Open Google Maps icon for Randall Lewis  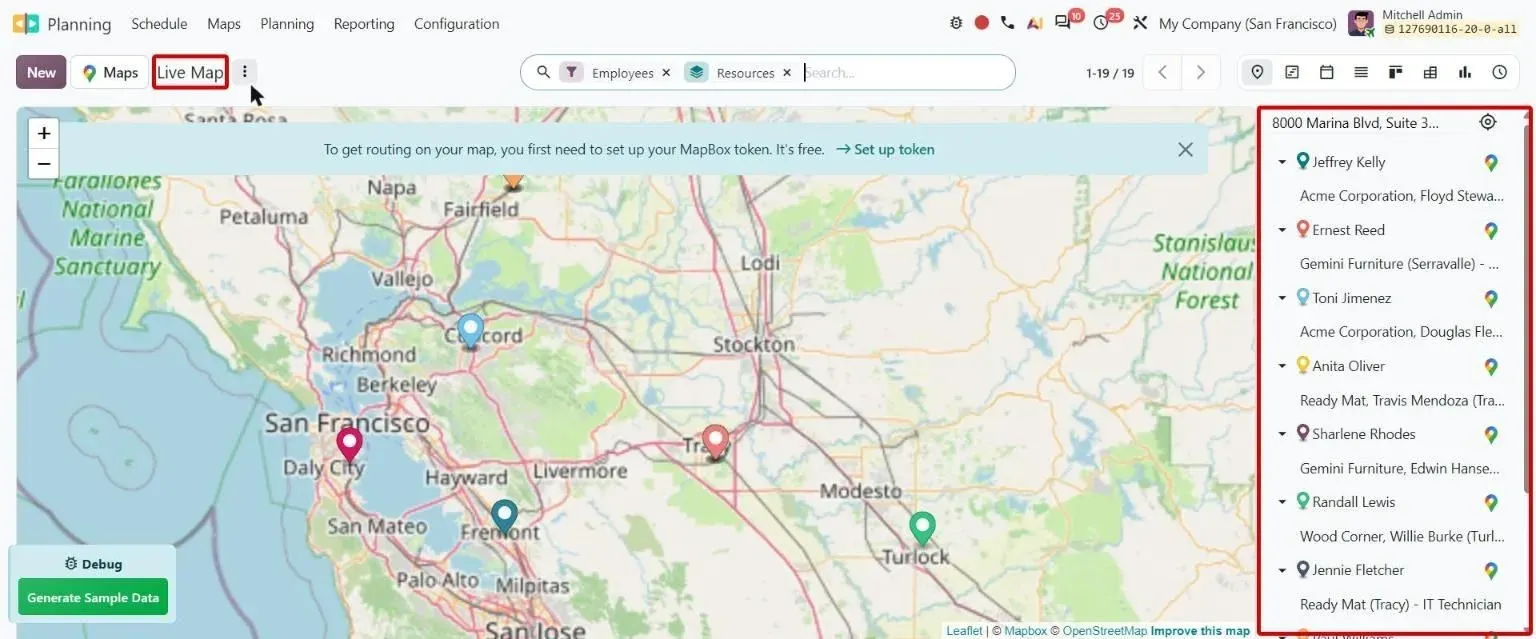(1491, 502)
